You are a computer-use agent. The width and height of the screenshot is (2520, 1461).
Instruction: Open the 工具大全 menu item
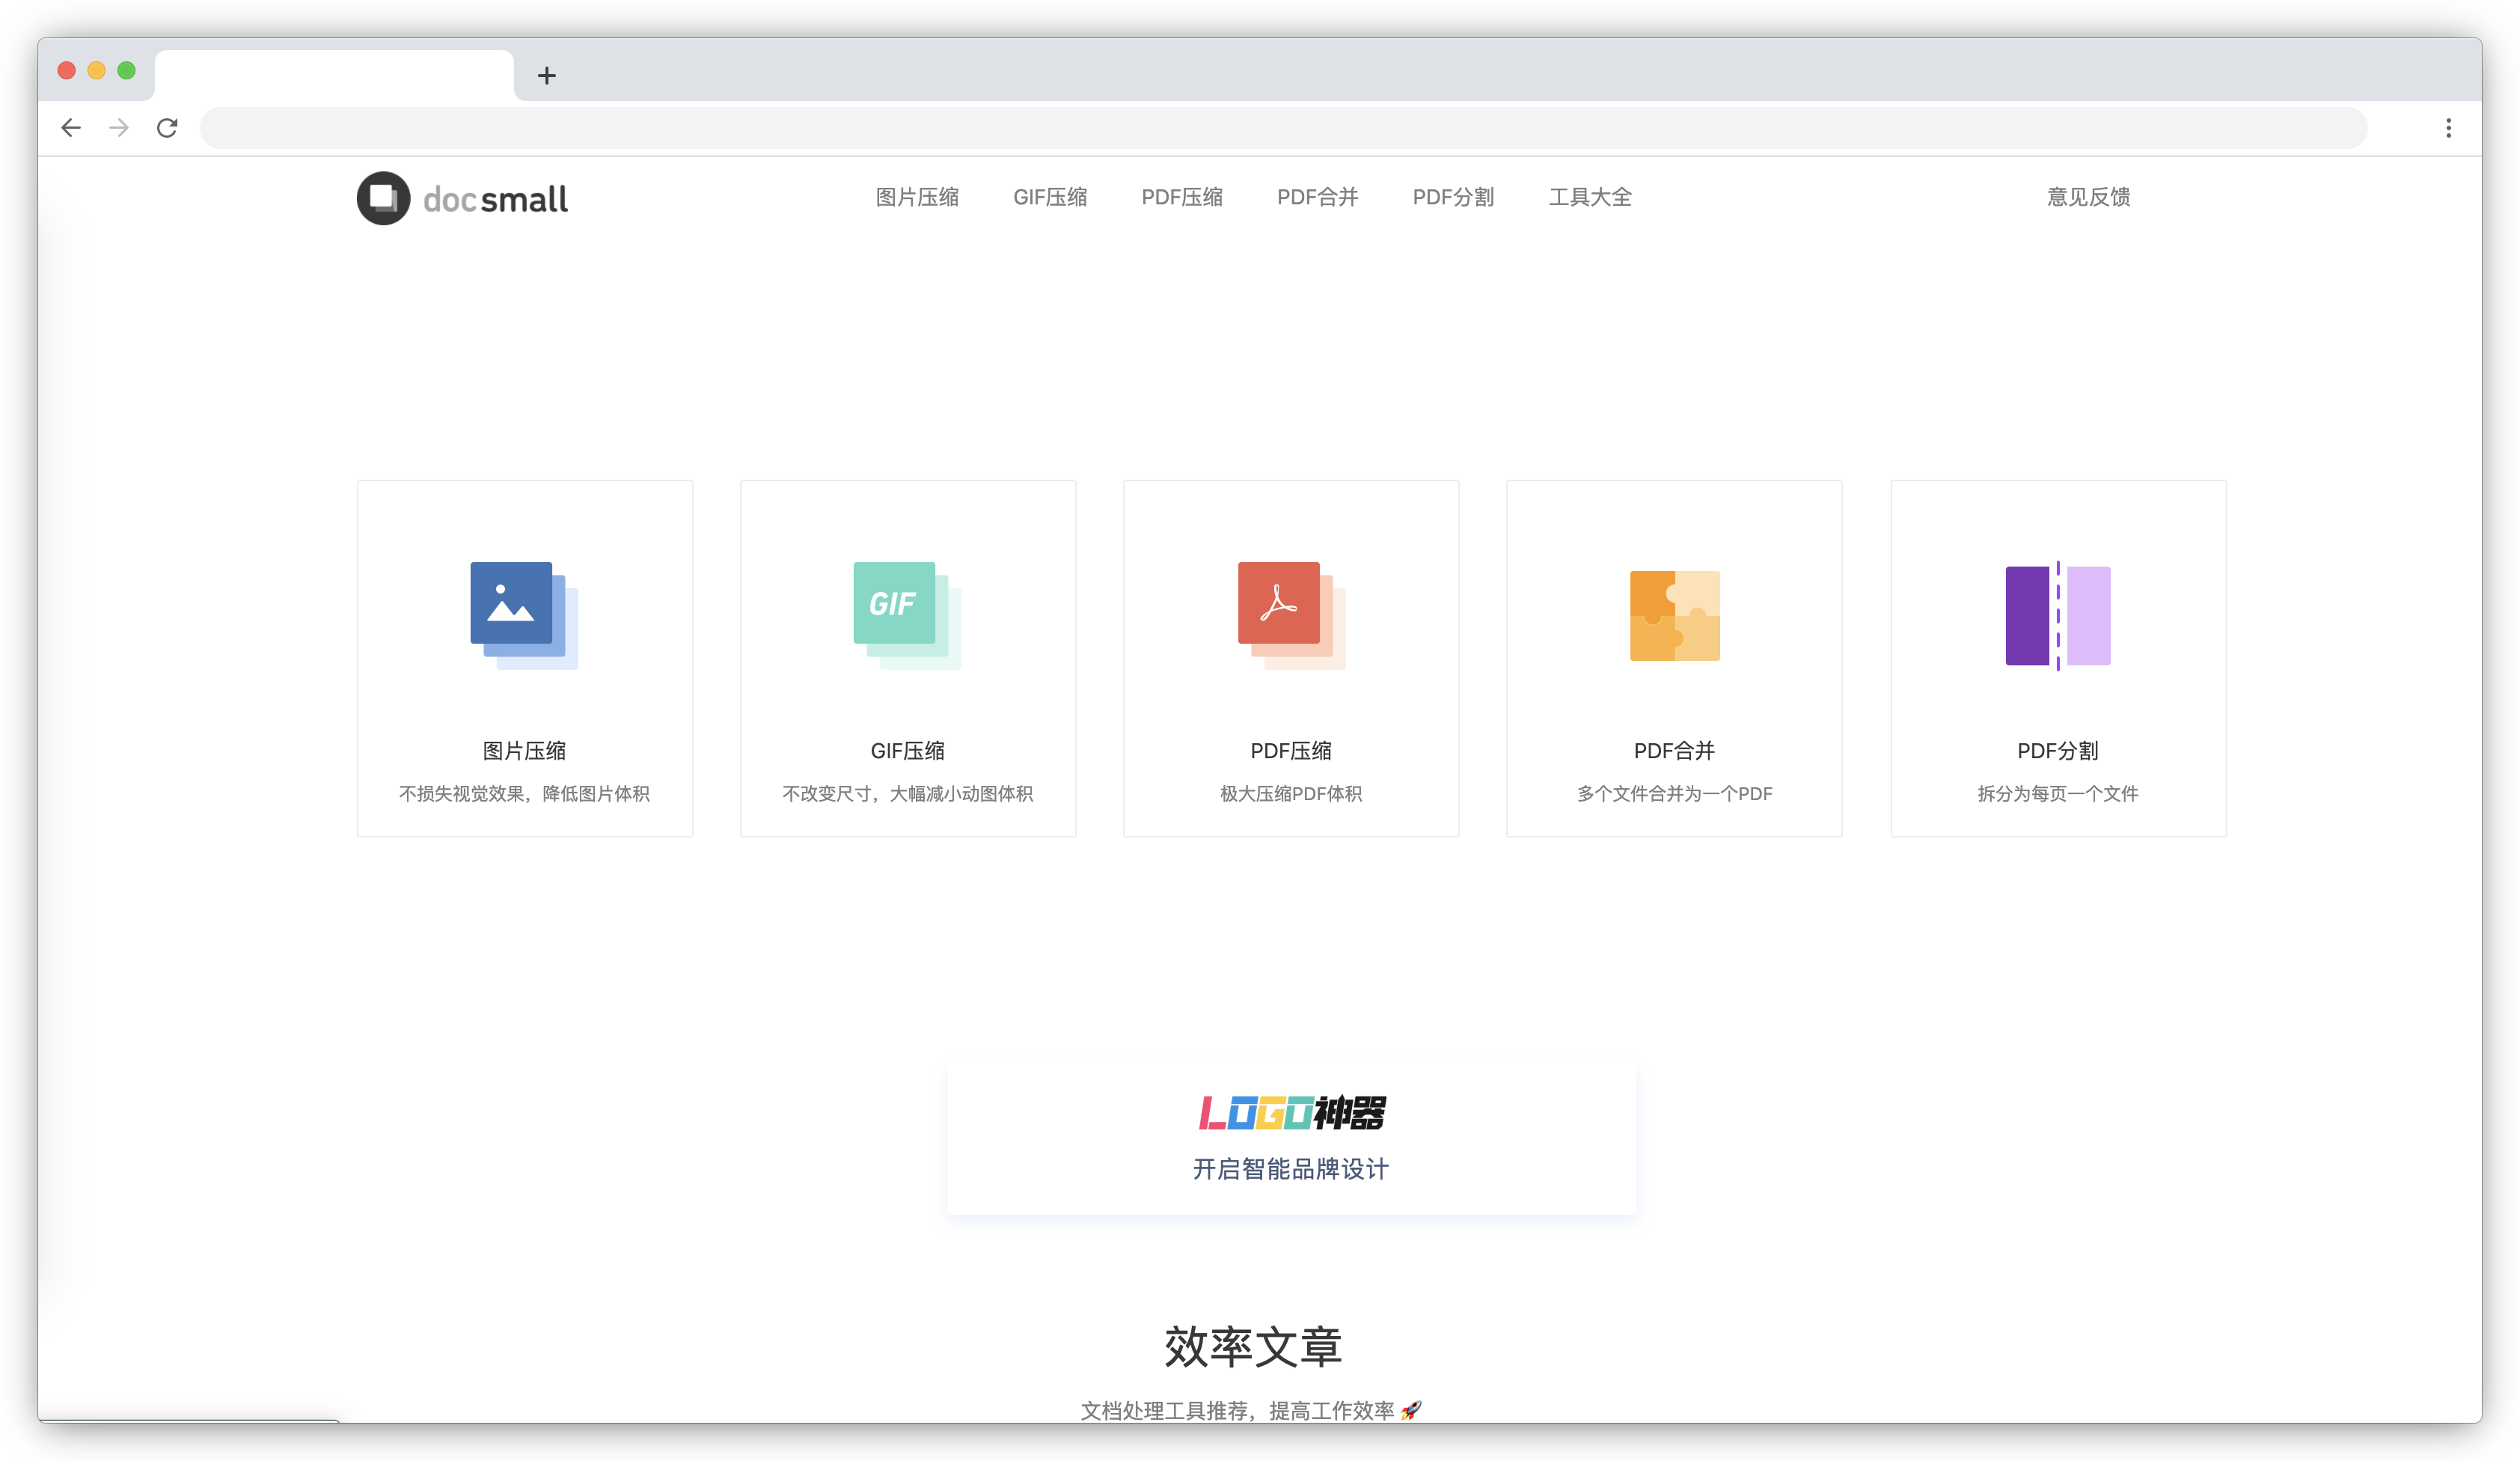(x=1589, y=197)
